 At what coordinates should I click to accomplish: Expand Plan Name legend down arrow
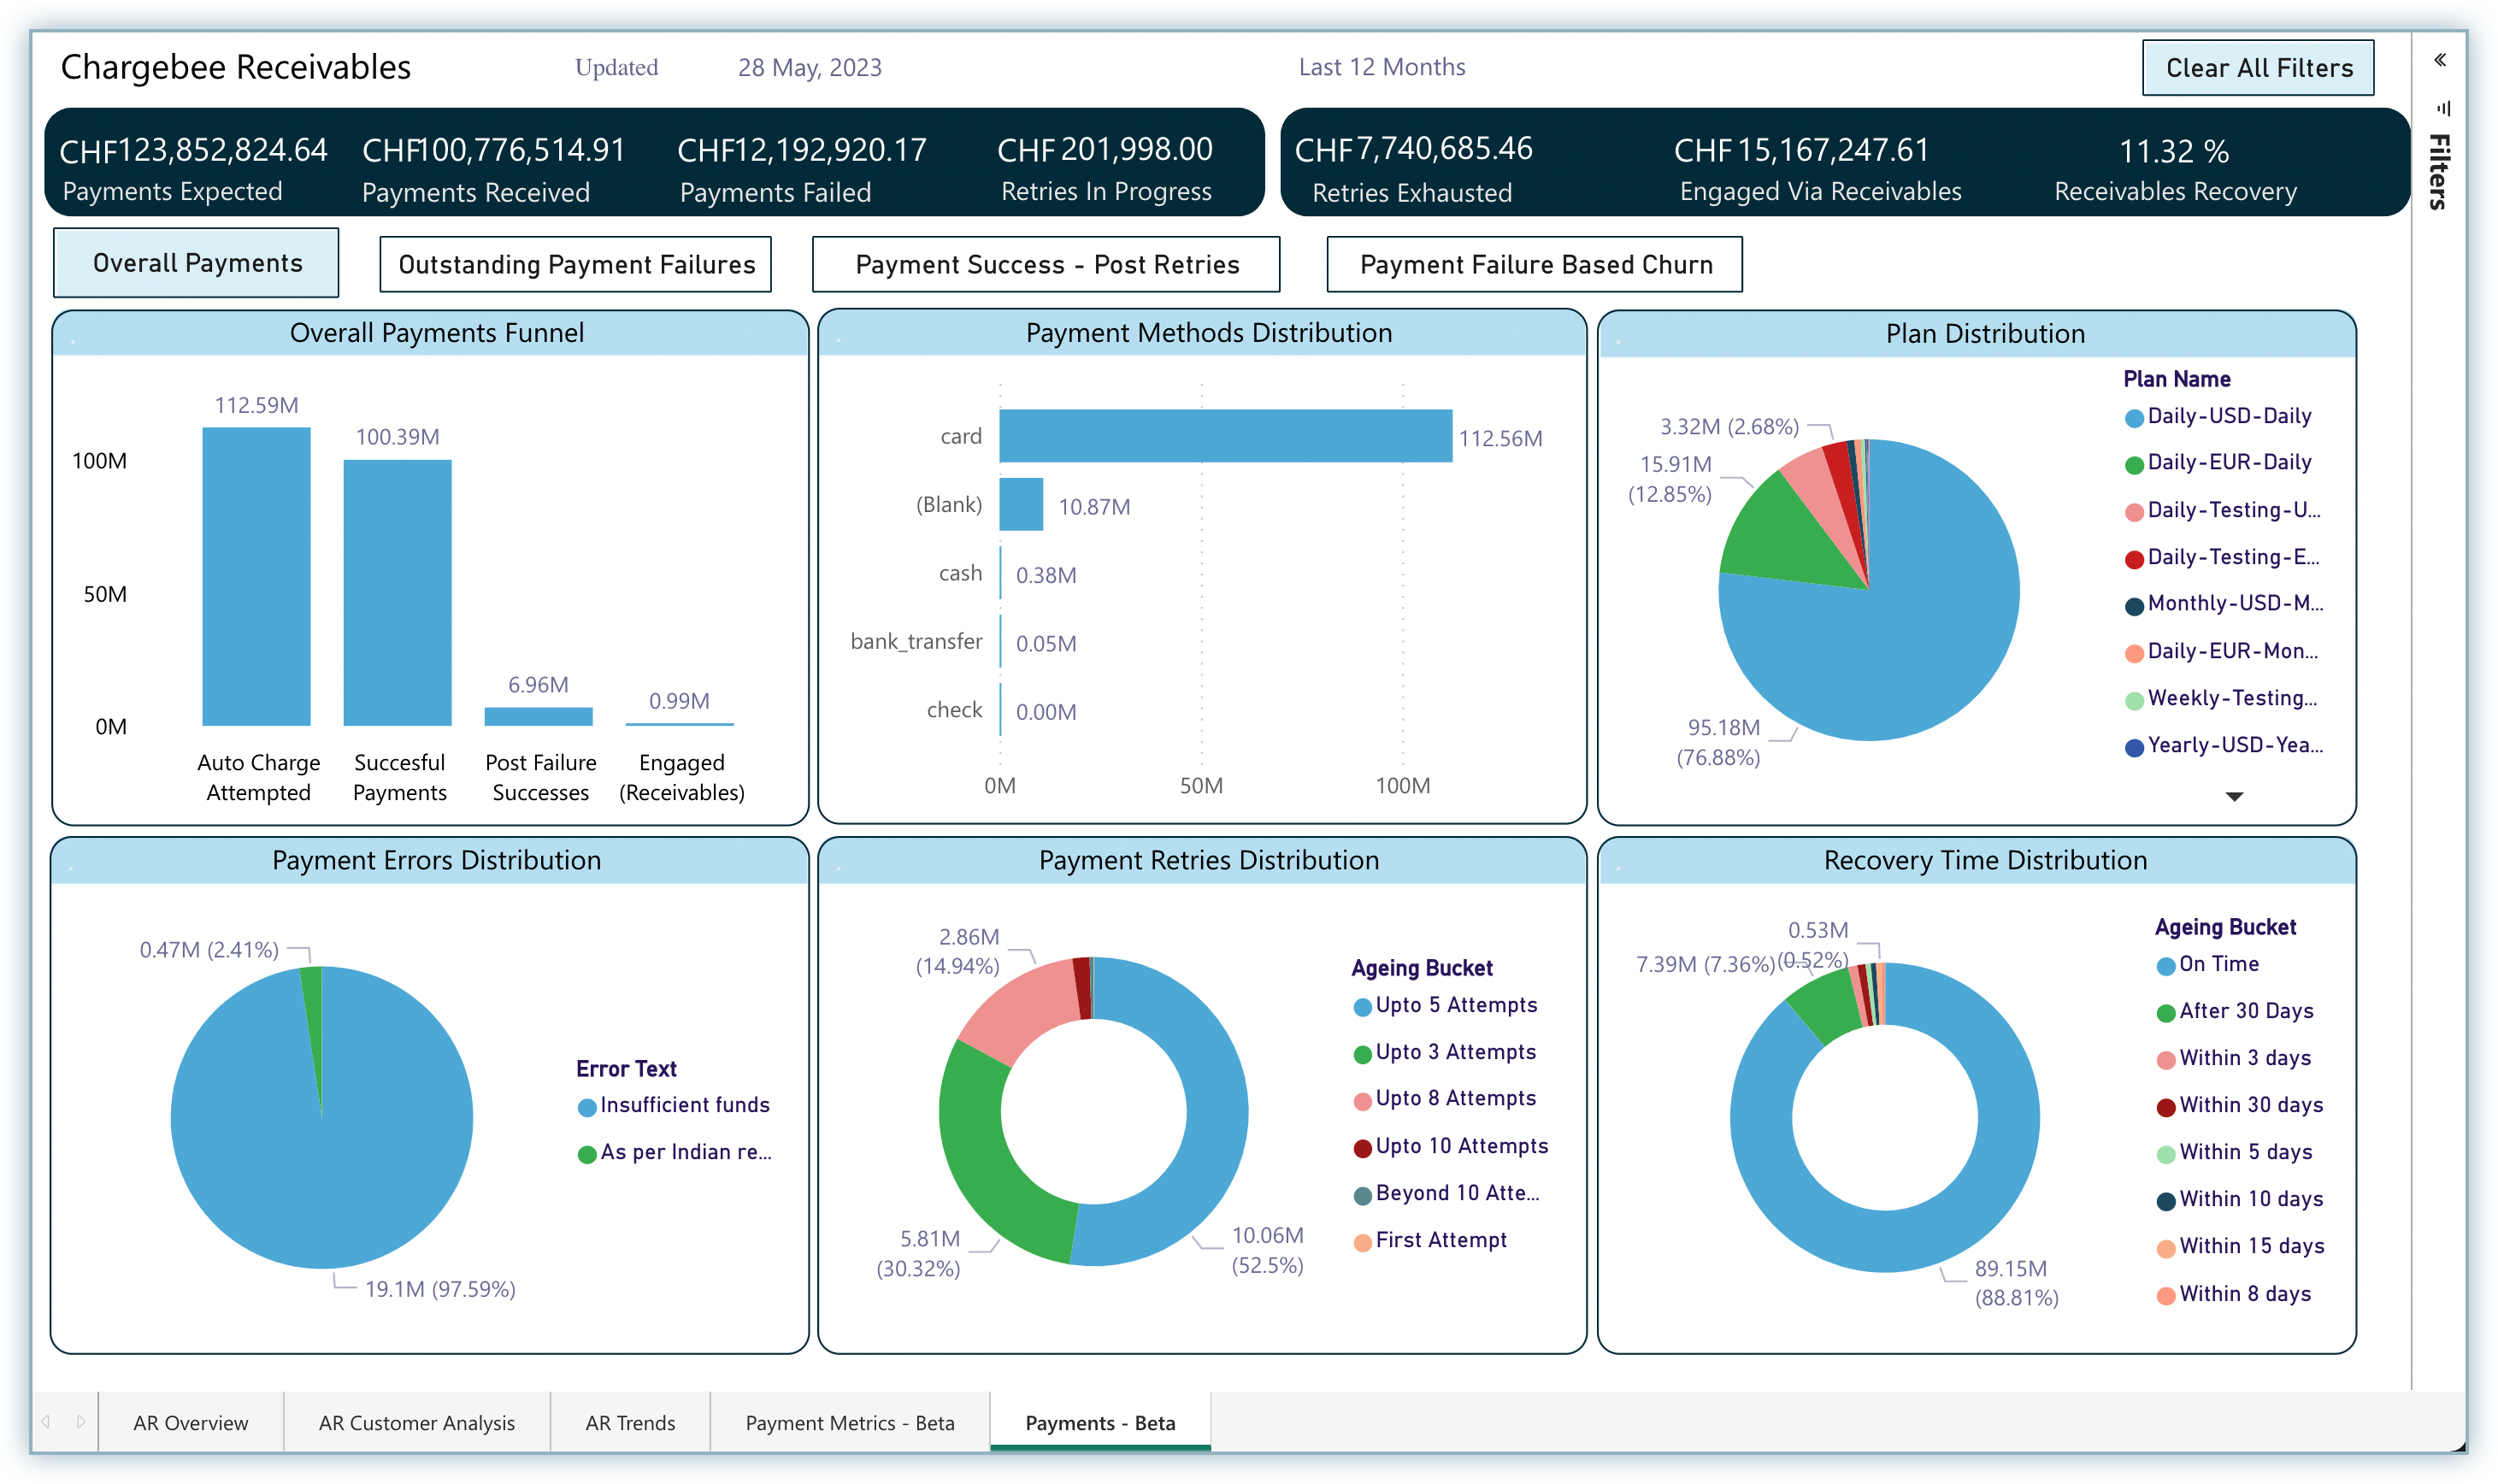coord(2233,796)
